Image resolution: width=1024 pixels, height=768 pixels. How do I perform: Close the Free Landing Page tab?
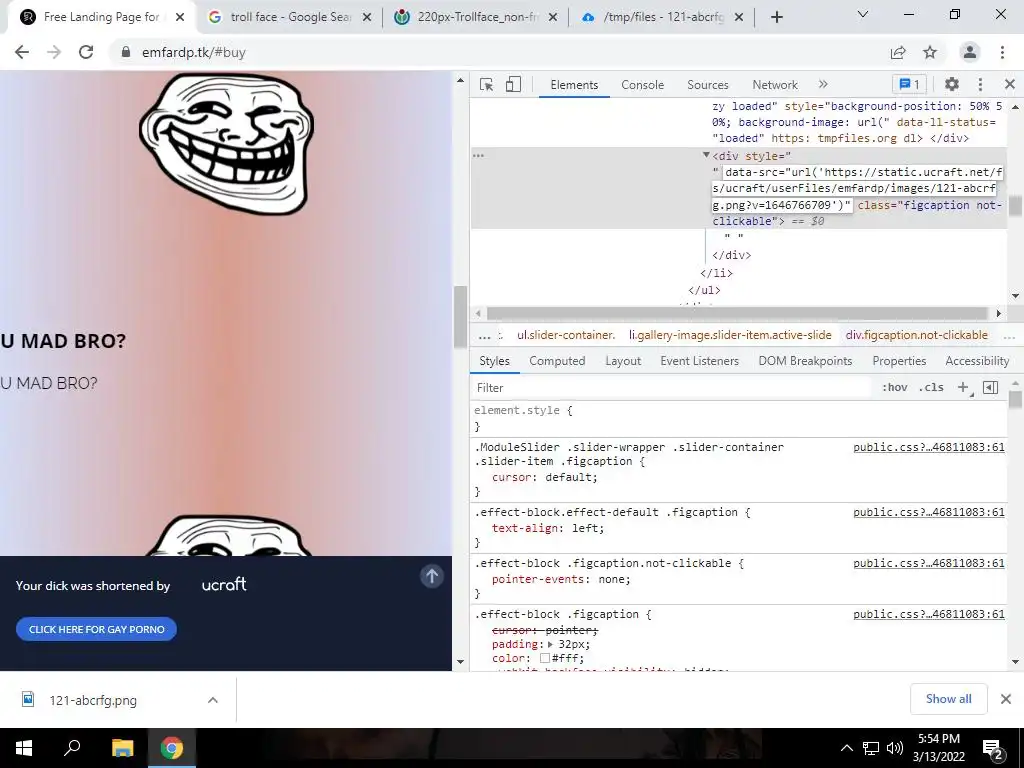coord(180,17)
